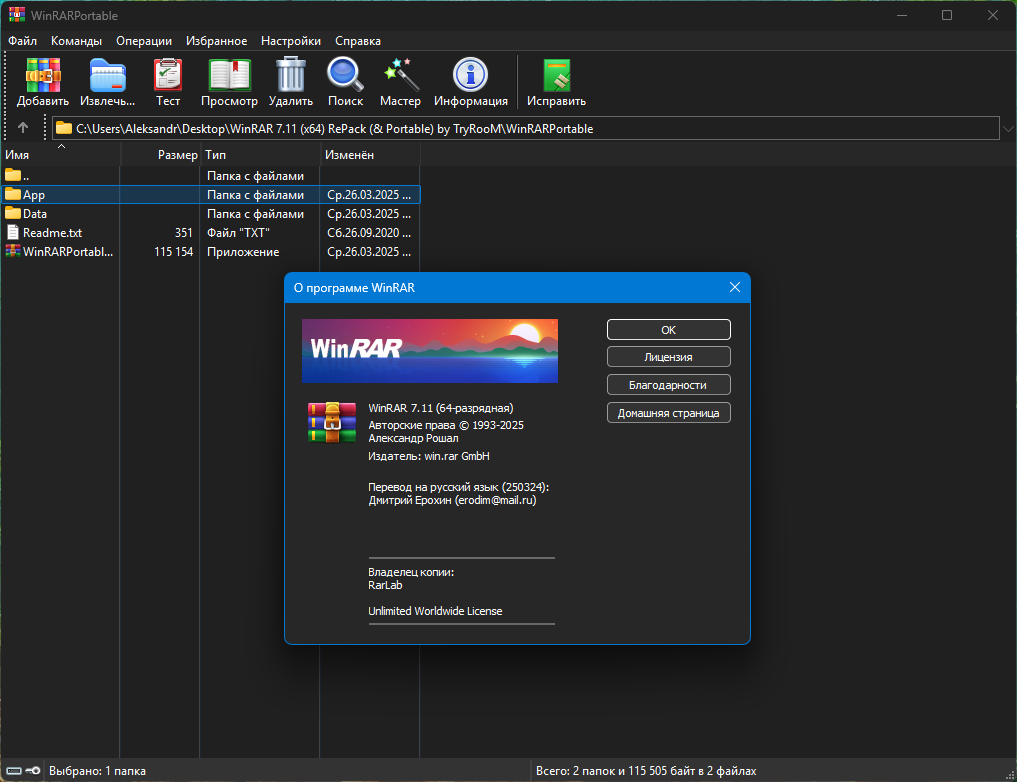Open the Настройки menu
The height and width of the screenshot is (782, 1017).
pyautogui.click(x=290, y=41)
